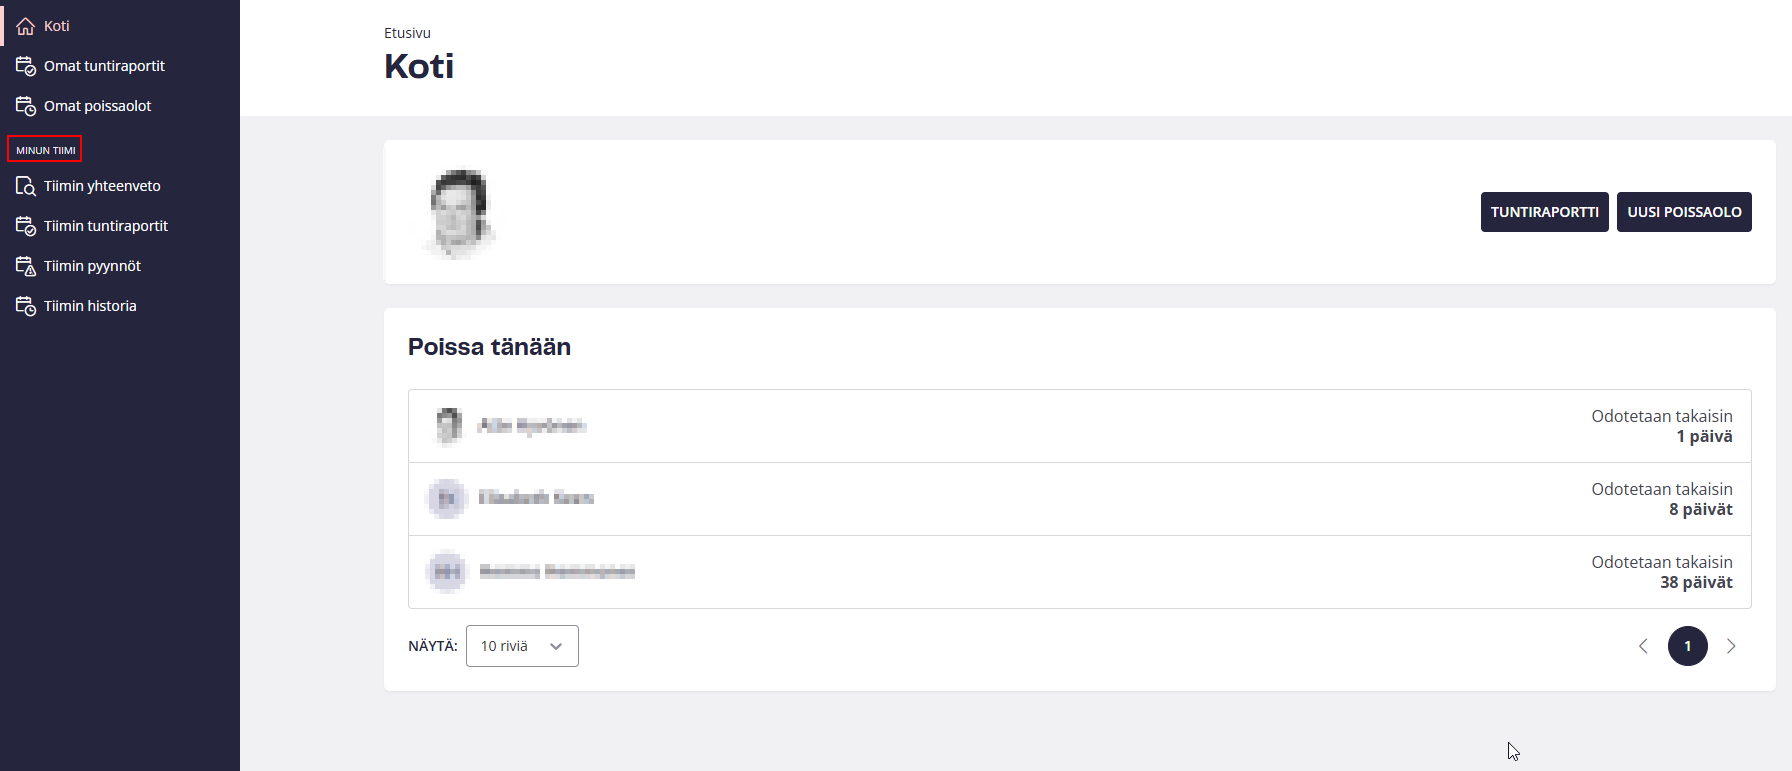The width and height of the screenshot is (1792, 771).
Task: Click the Tiimin historia sidebar icon
Action: point(26,306)
